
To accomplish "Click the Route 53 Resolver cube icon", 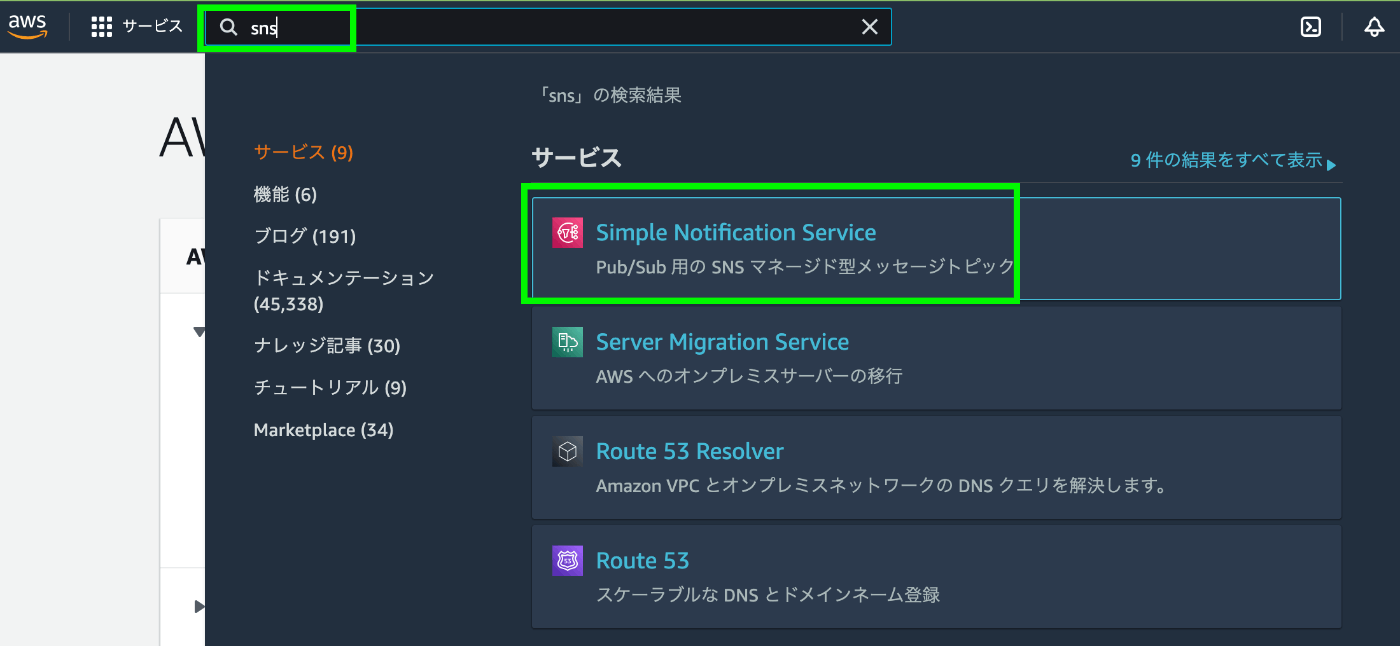I will 567,451.
